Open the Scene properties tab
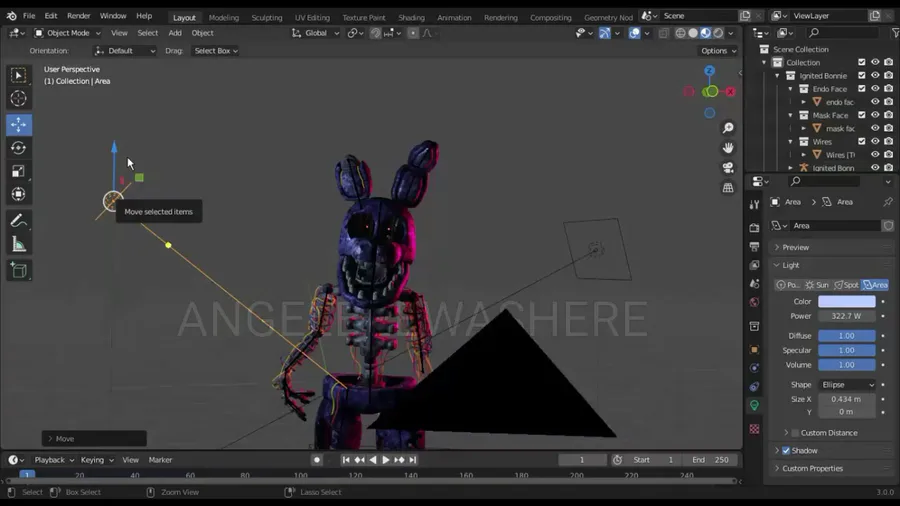Screen dimensions: 900x506 coord(754,284)
